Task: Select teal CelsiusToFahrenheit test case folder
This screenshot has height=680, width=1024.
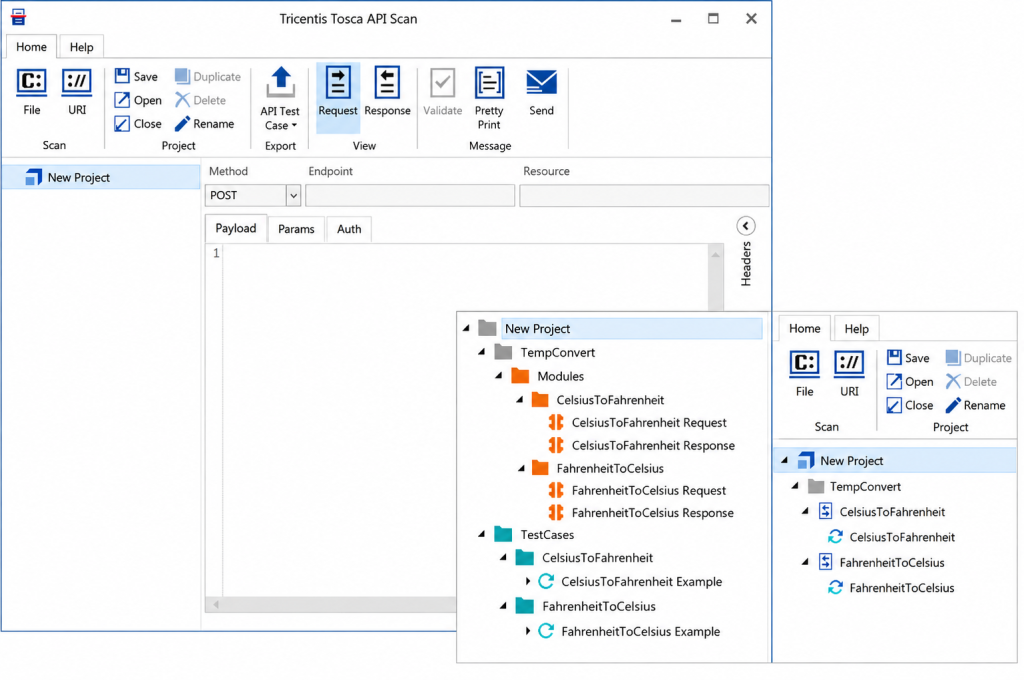Action: point(597,558)
